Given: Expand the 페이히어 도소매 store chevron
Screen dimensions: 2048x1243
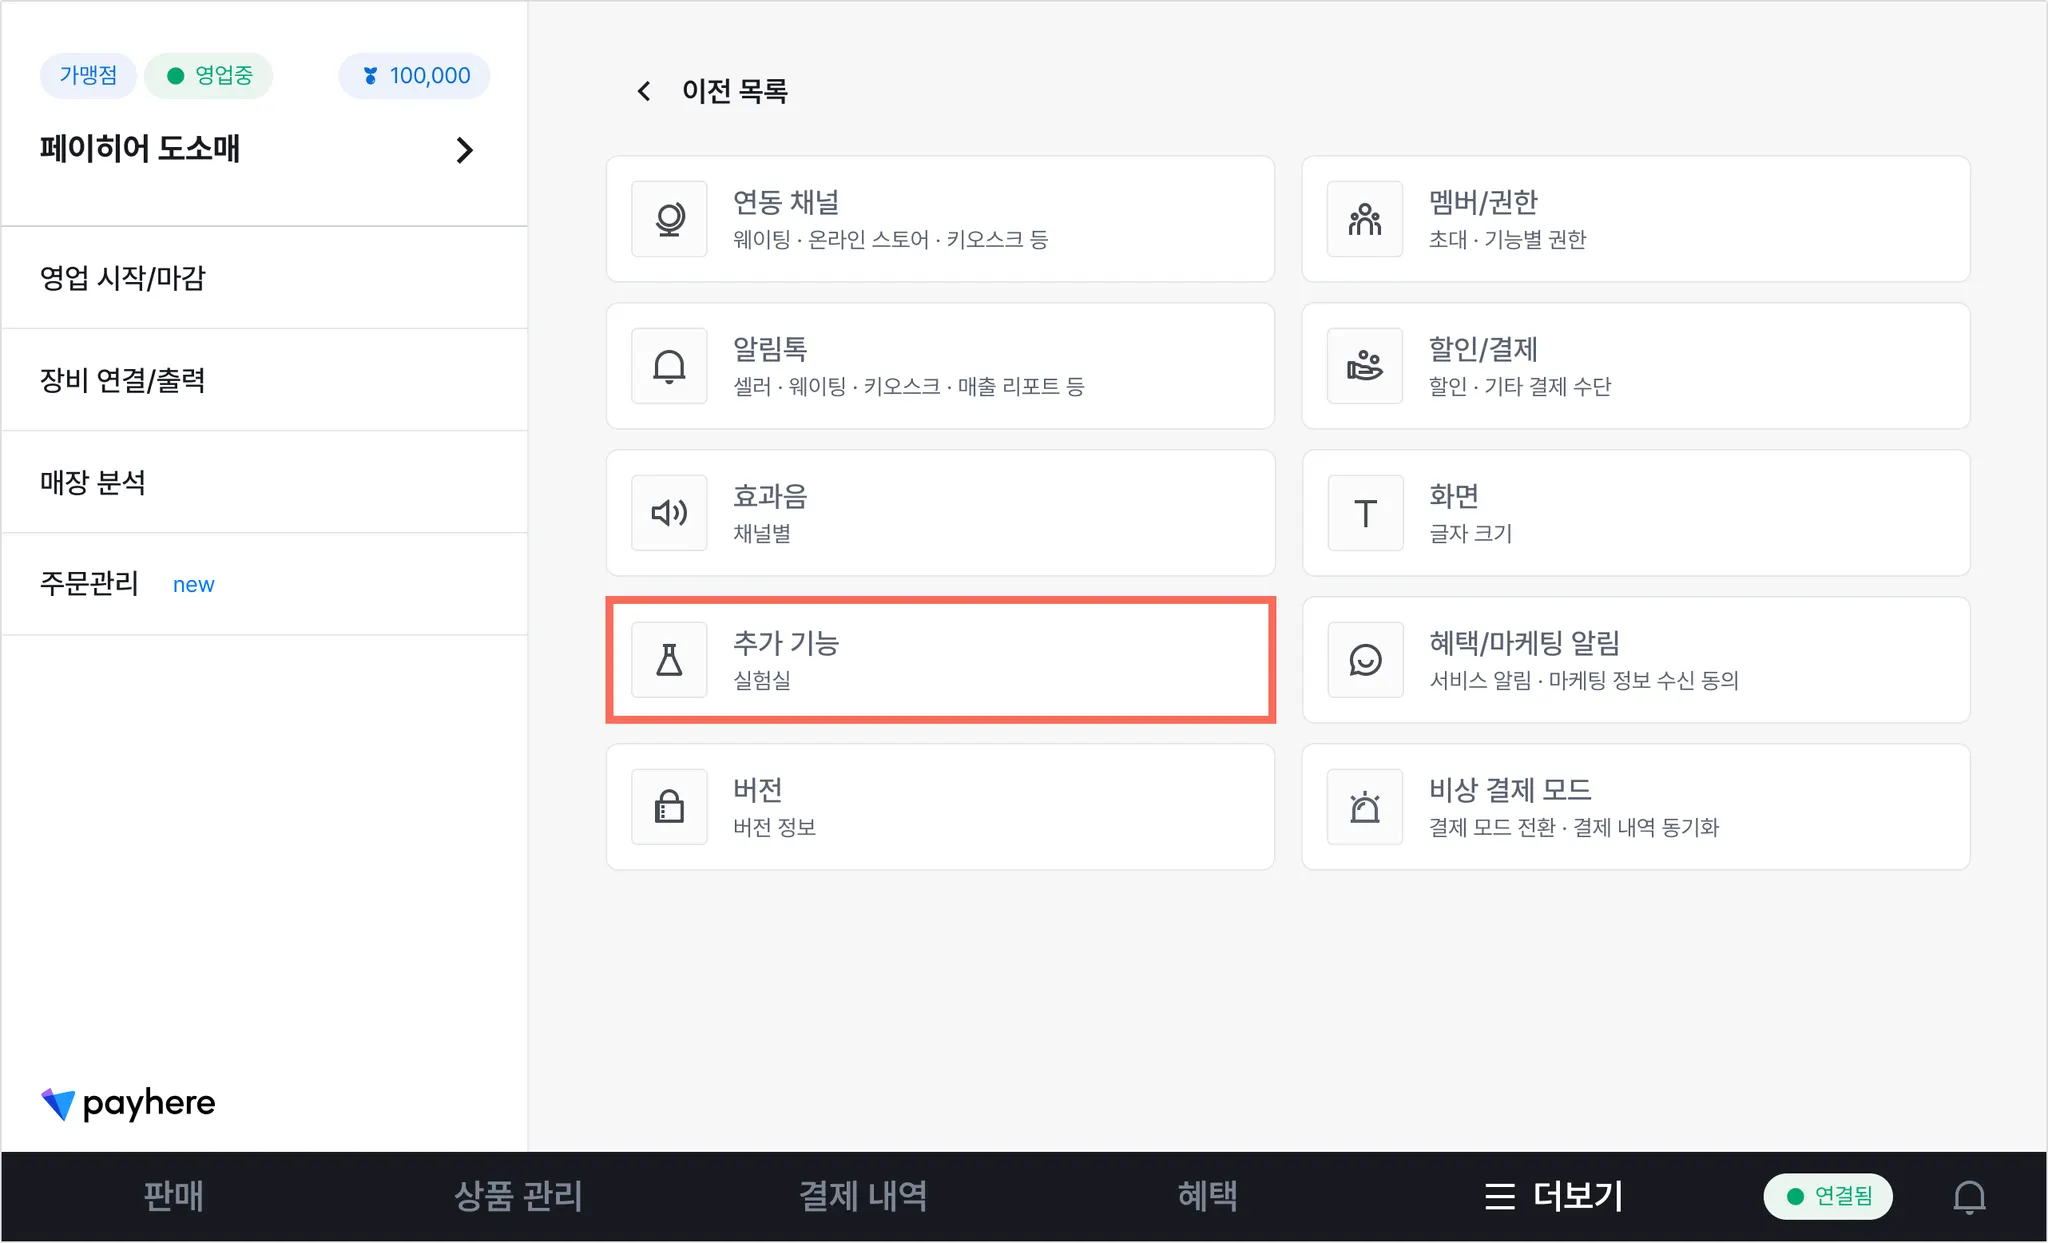Looking at the screenshot, I should point(464,150).
